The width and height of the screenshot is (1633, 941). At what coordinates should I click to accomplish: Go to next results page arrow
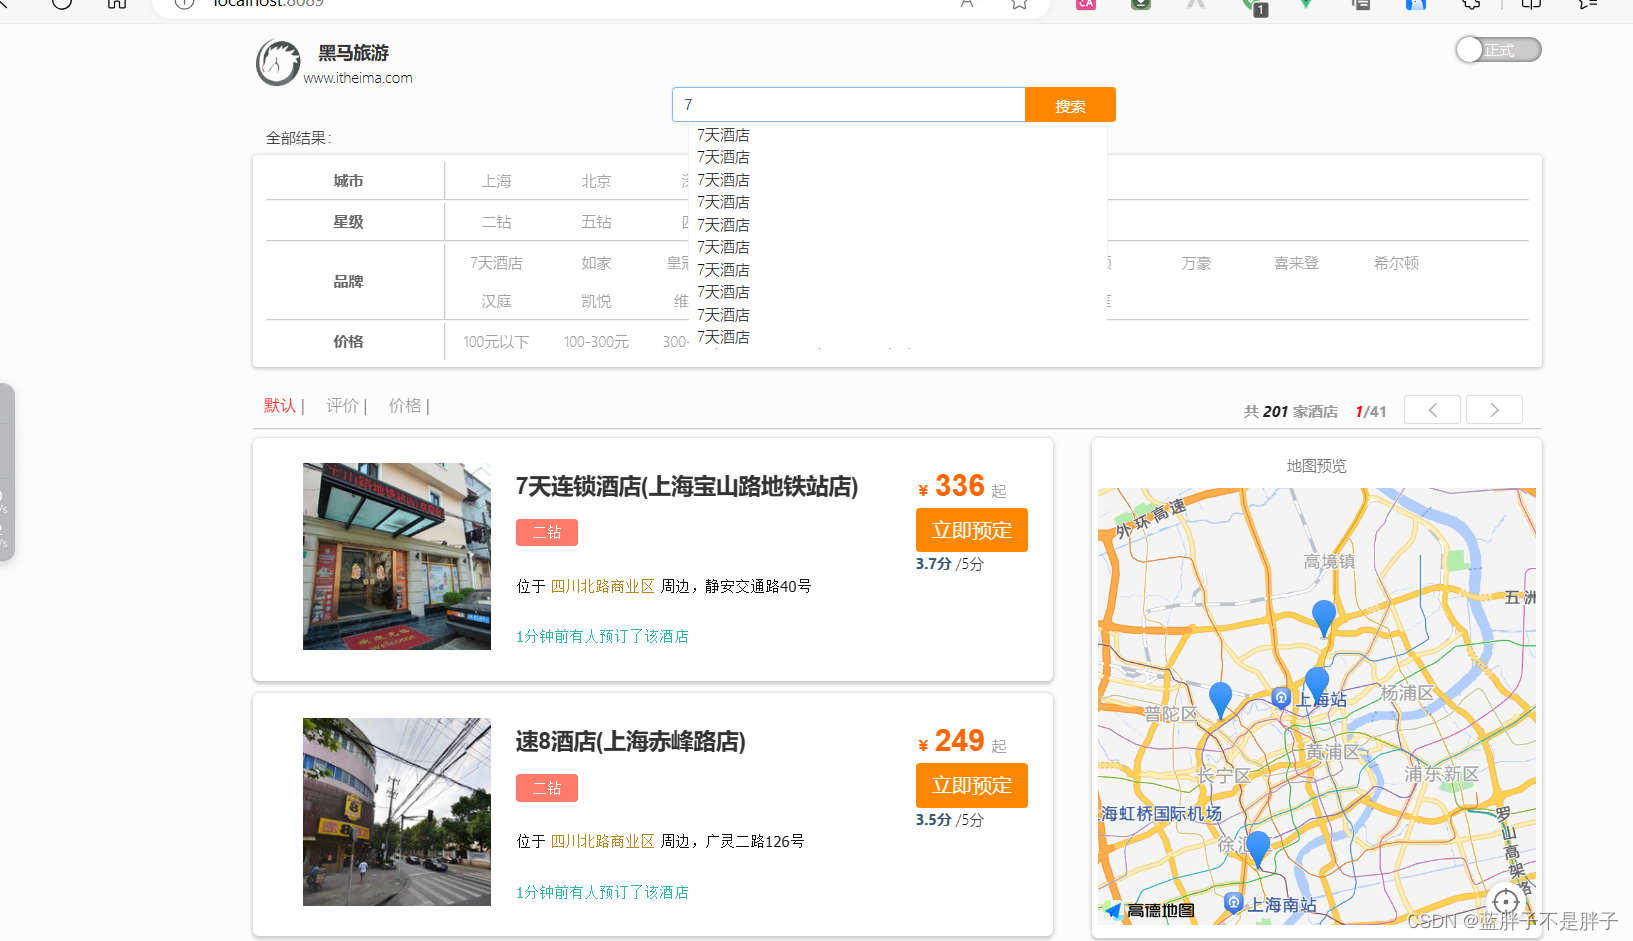1494,410
